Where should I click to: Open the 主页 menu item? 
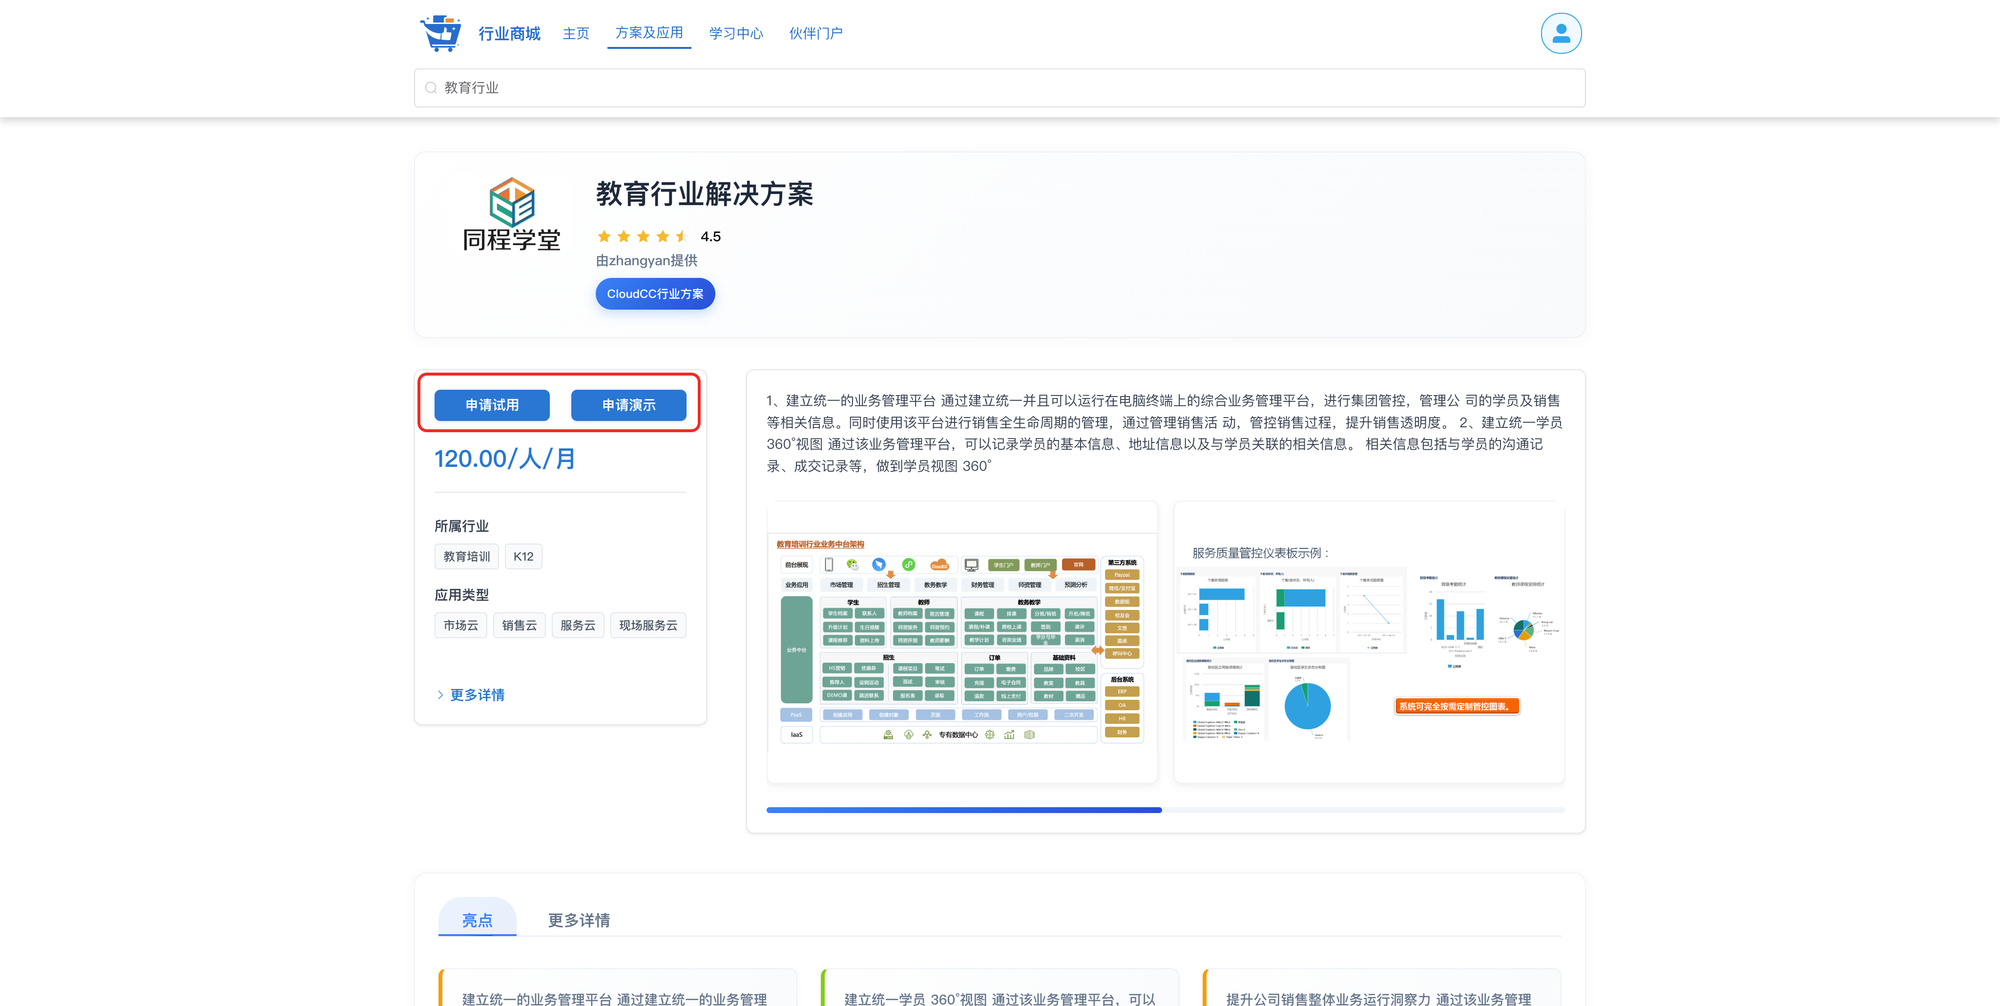click(x=576, y=34)
